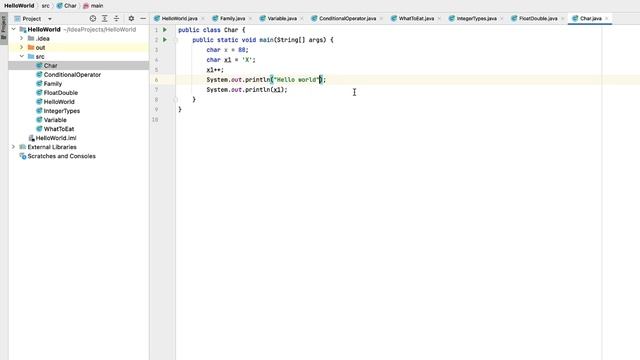Open Project panel settings gear

(131, 18)
